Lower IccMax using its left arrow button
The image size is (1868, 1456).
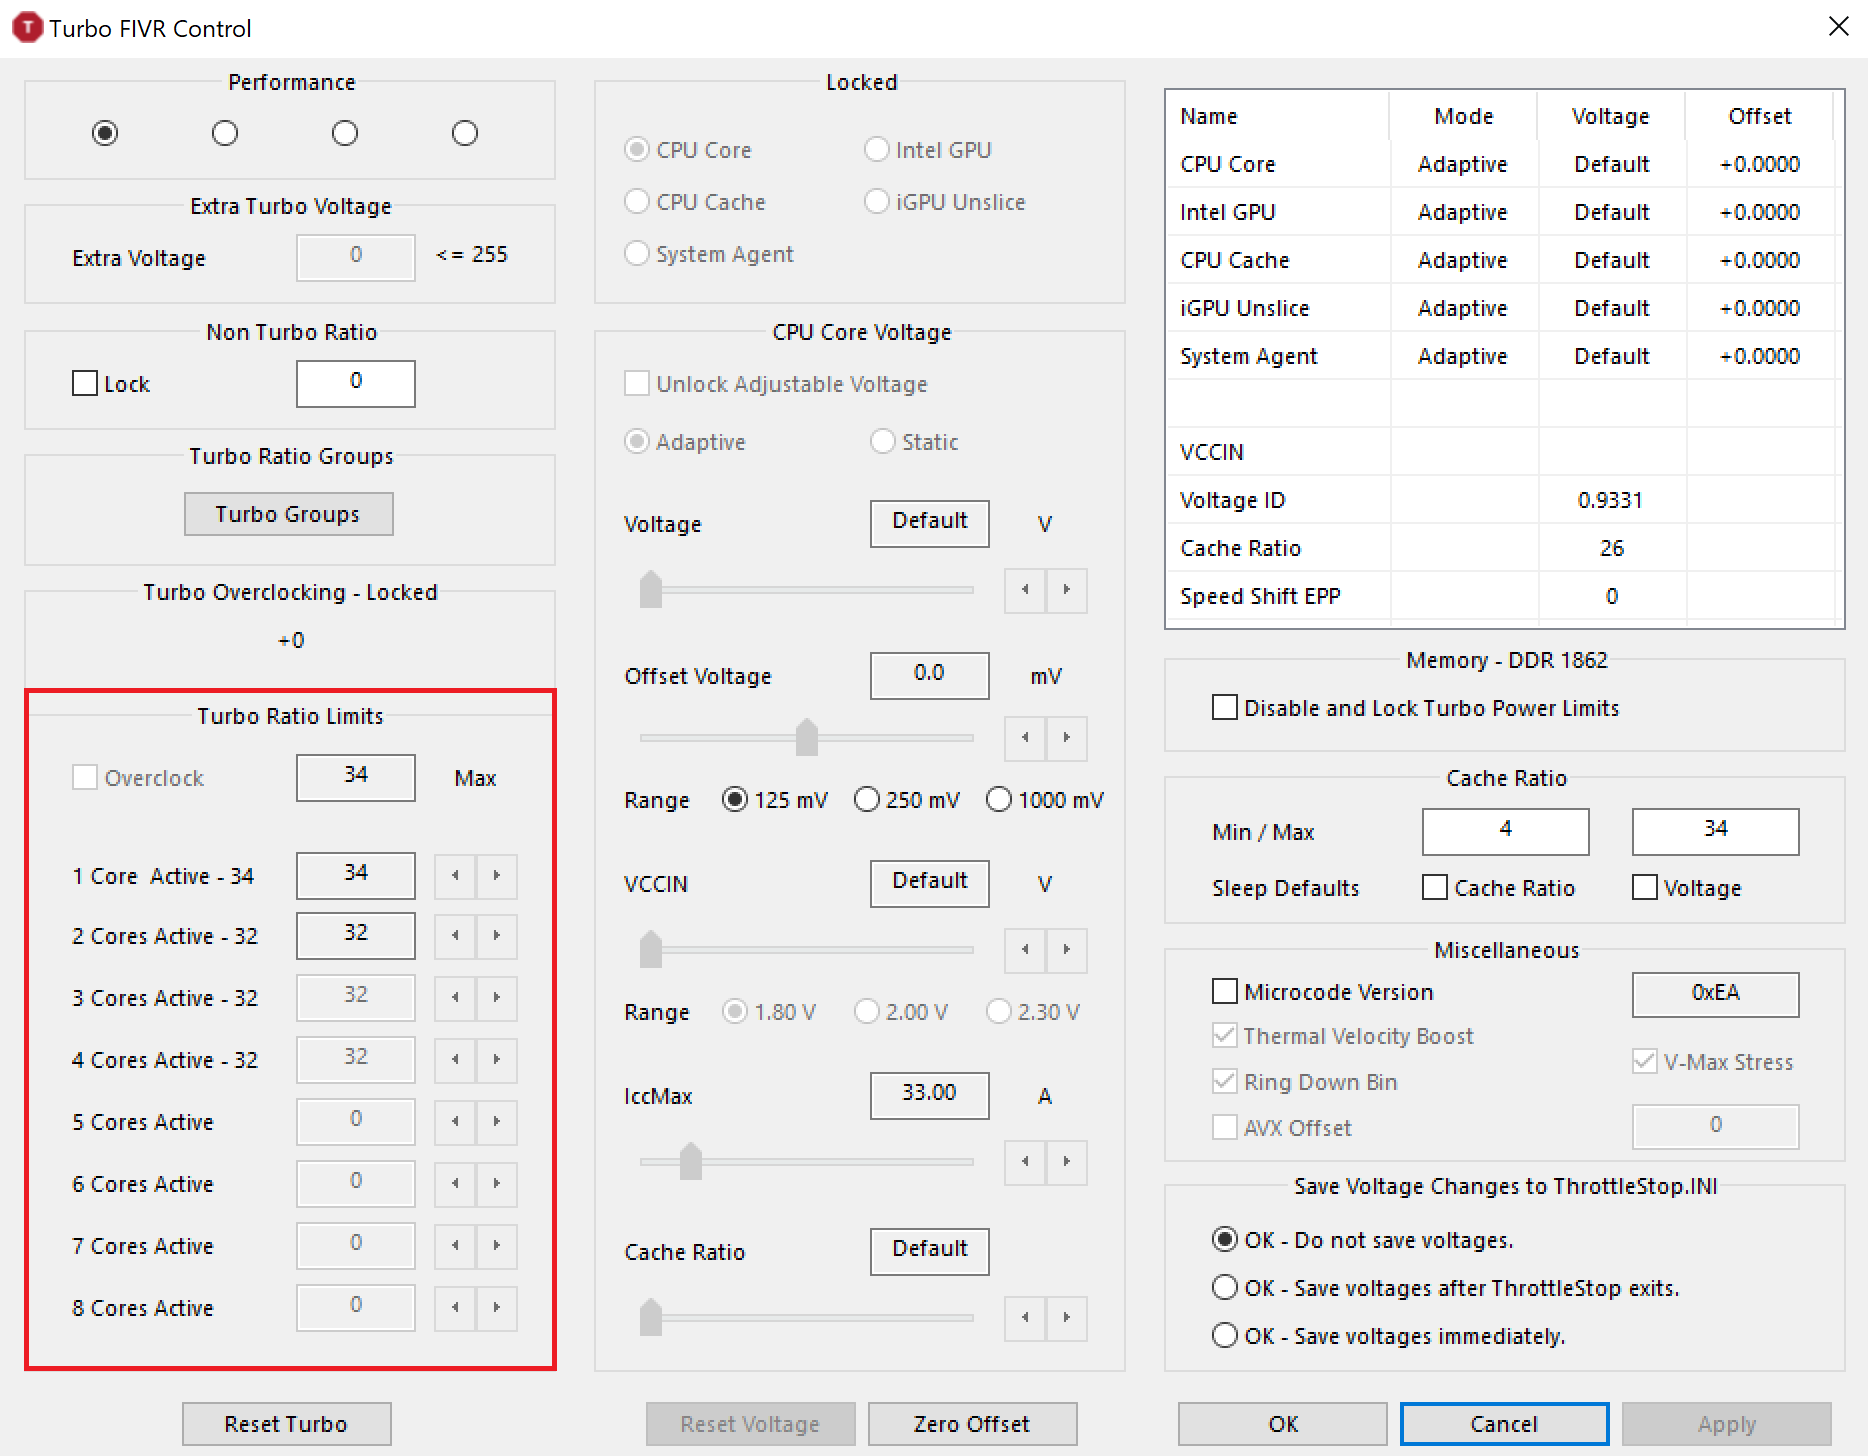click(1025, 1162)
